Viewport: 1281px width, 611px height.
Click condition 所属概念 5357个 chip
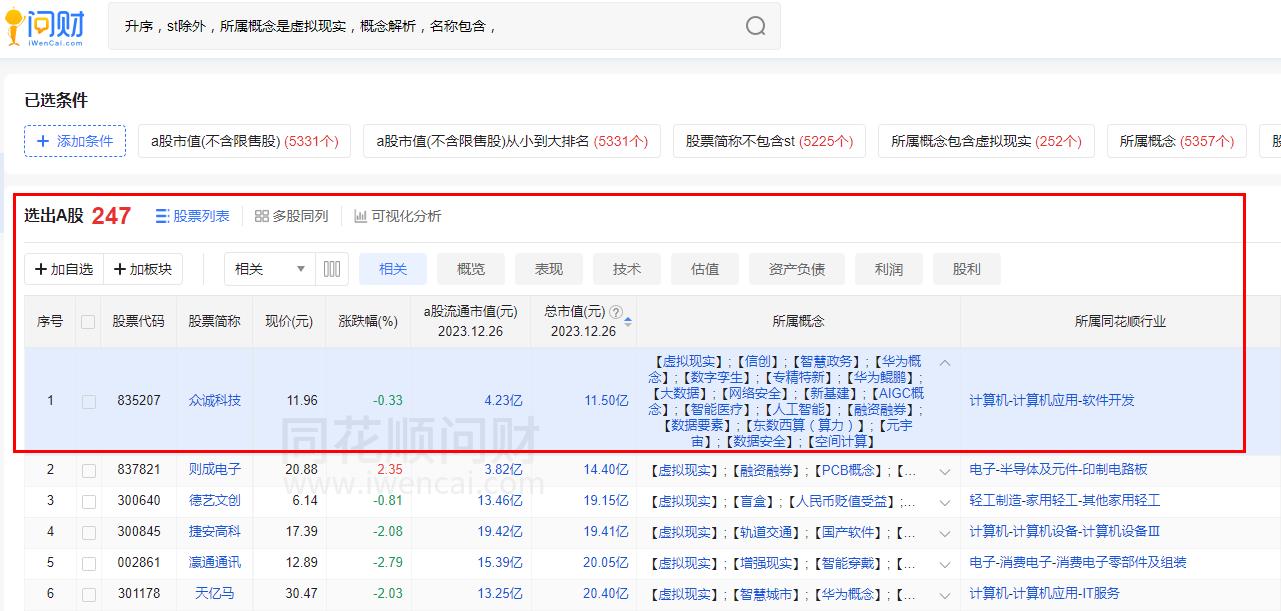pyautogui.click(x=1177, y=141)
